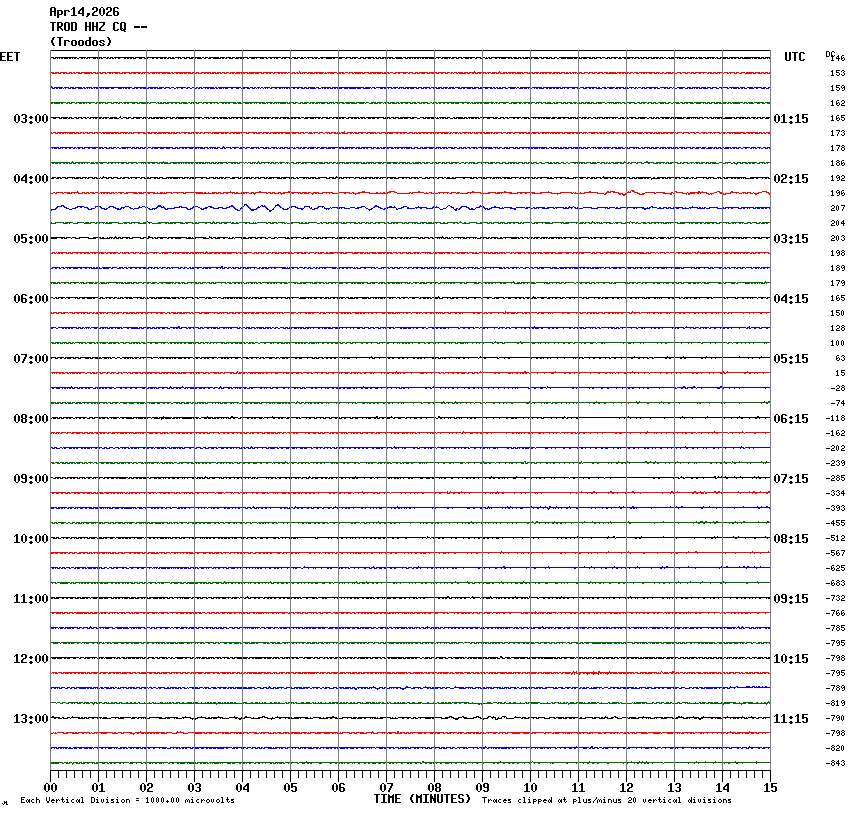The image size is (850, 814).
Task: Select the 11:15 UTC time label
Action: click(791, 719)
